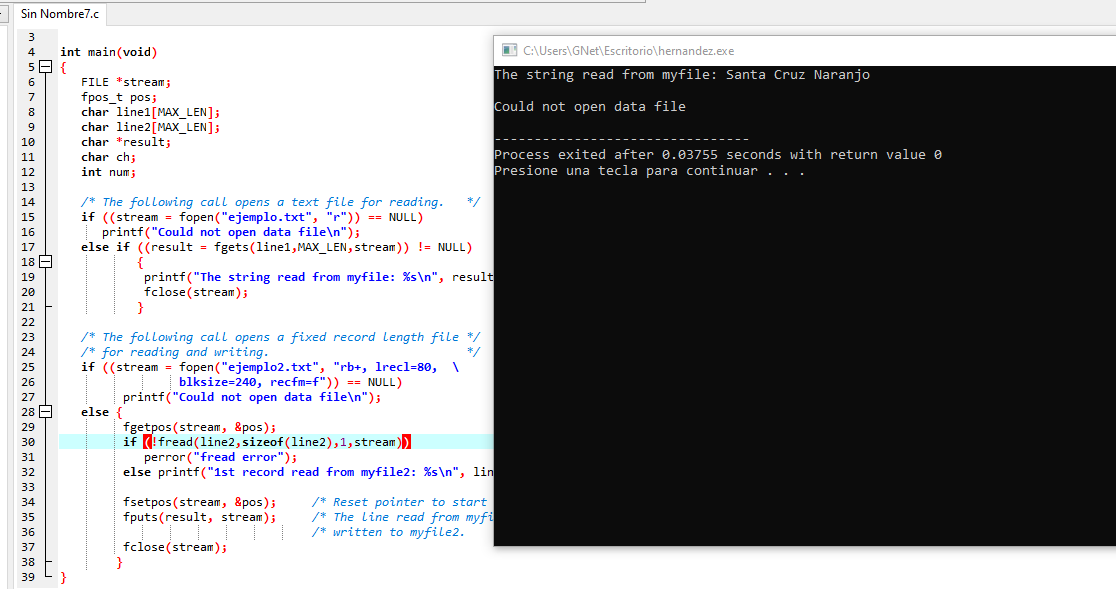
Task: Click the 'fputs(result, stream);' line
Action: (x=199, y=516)
